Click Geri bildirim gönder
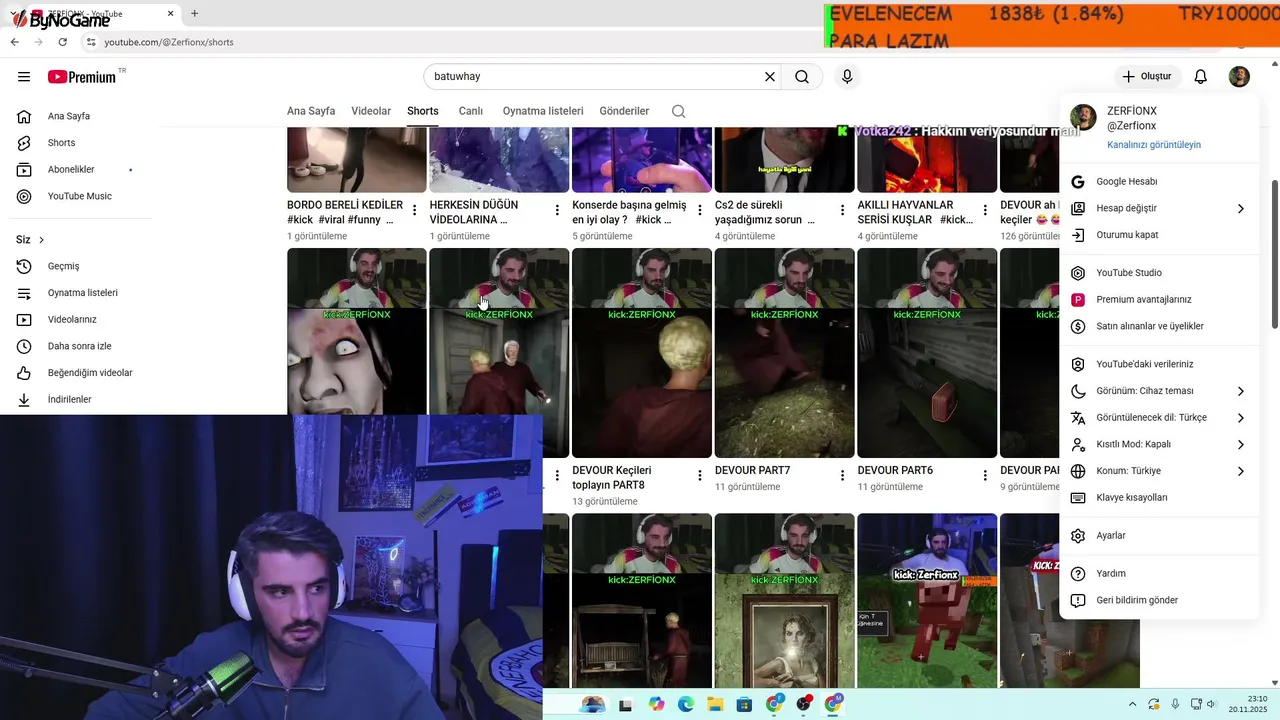 coord(1159,600)
